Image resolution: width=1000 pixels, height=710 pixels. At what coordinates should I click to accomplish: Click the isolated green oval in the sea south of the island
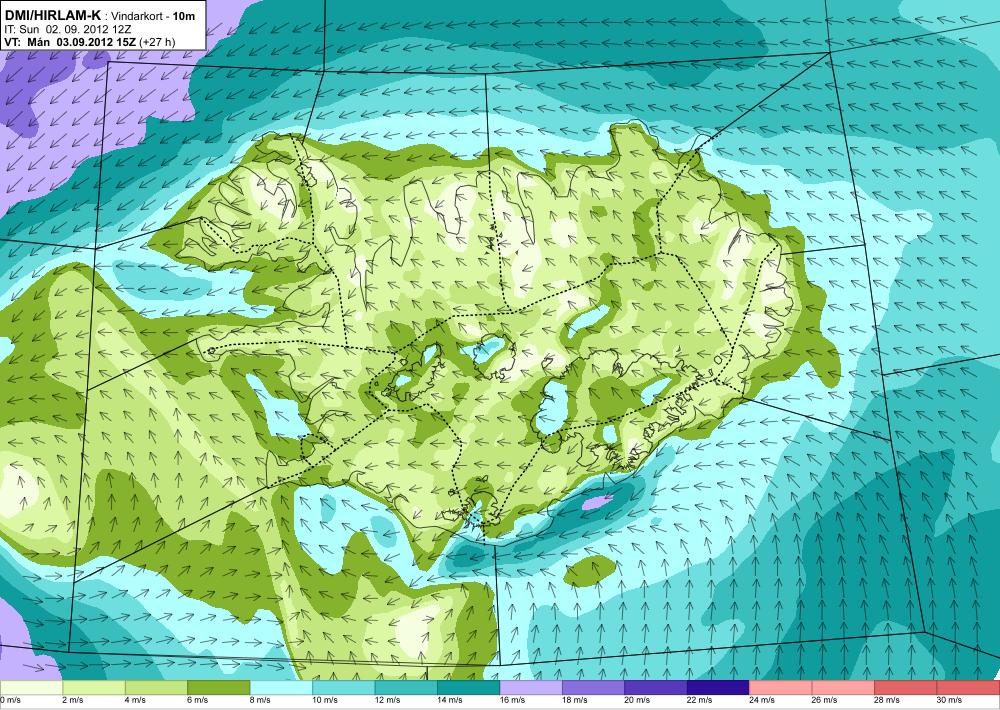point(590,570)
